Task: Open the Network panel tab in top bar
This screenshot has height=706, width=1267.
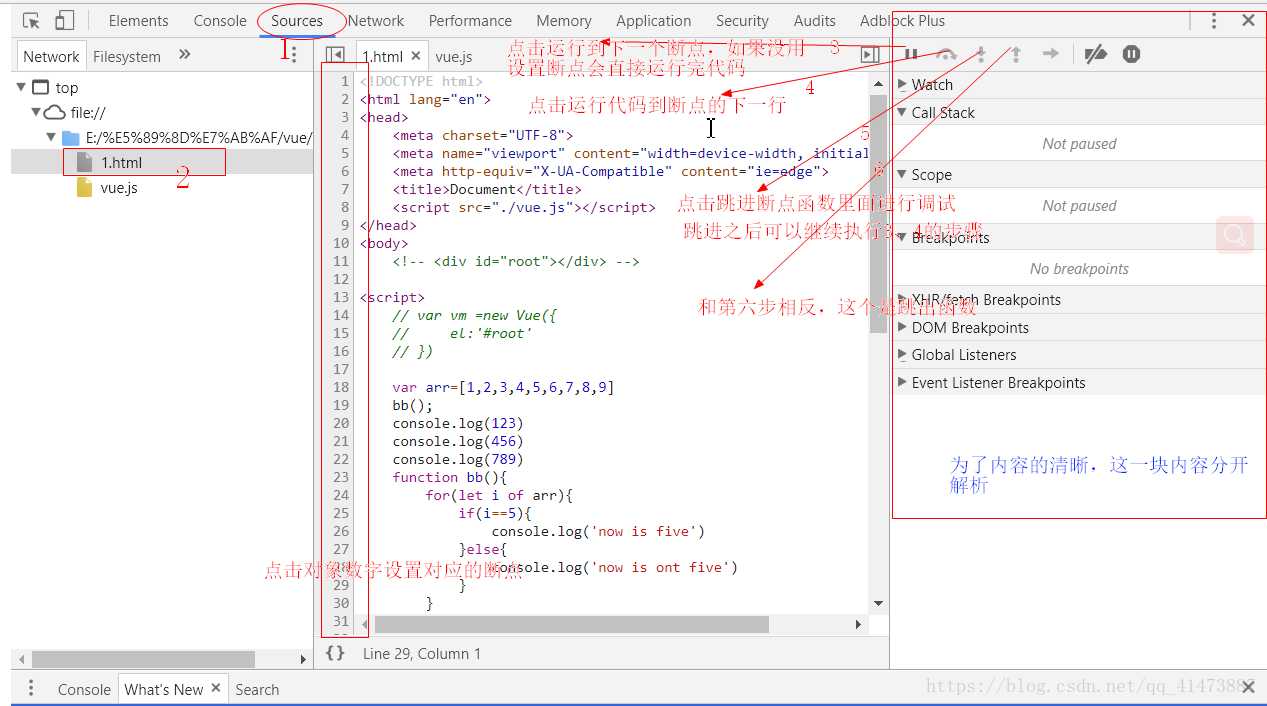Action: 376,20
